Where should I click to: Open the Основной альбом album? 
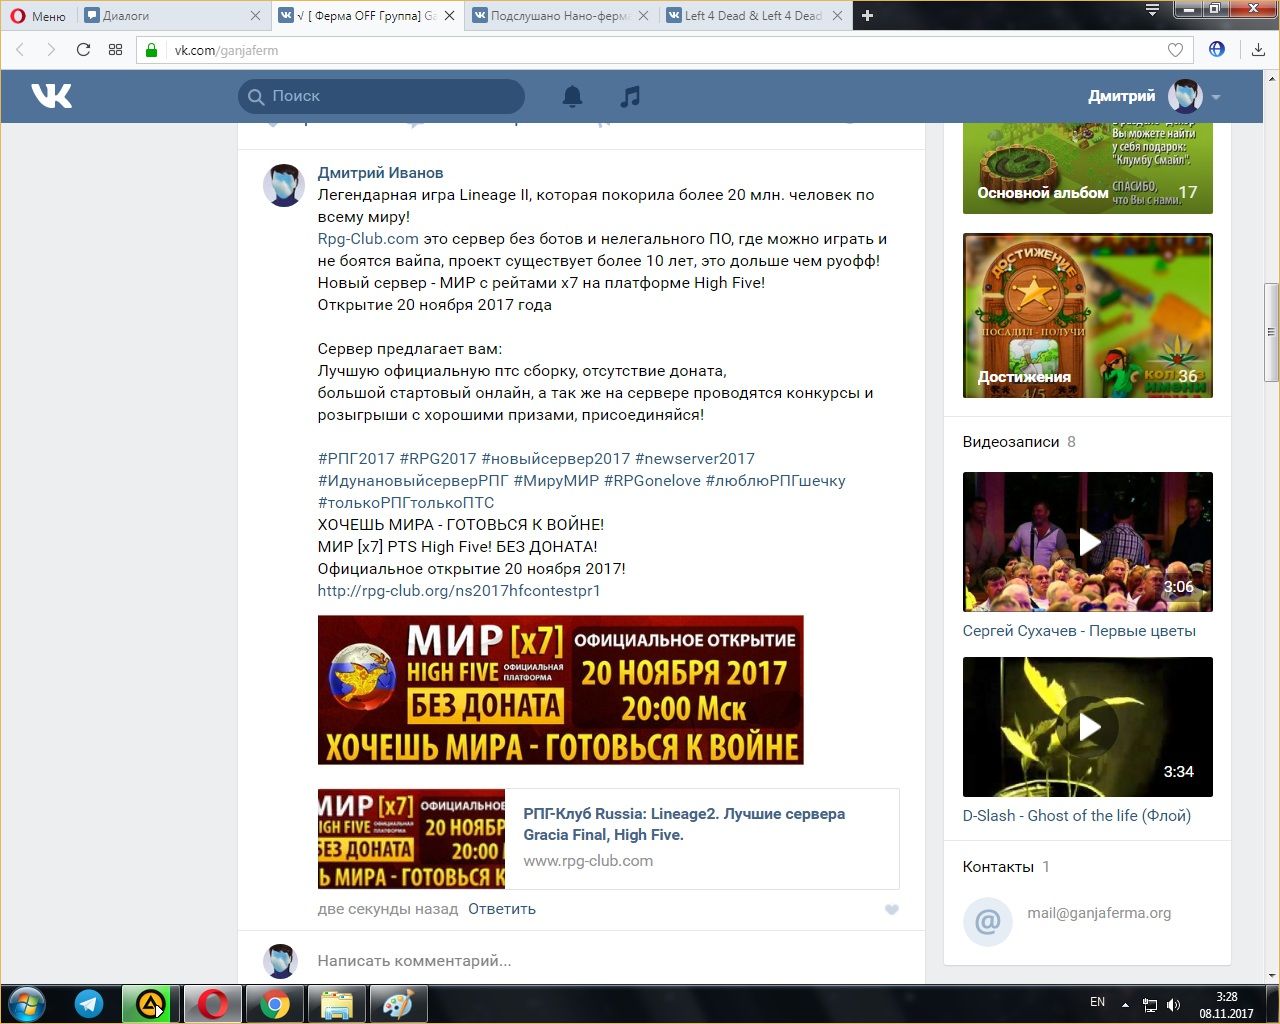[1088, 168]
